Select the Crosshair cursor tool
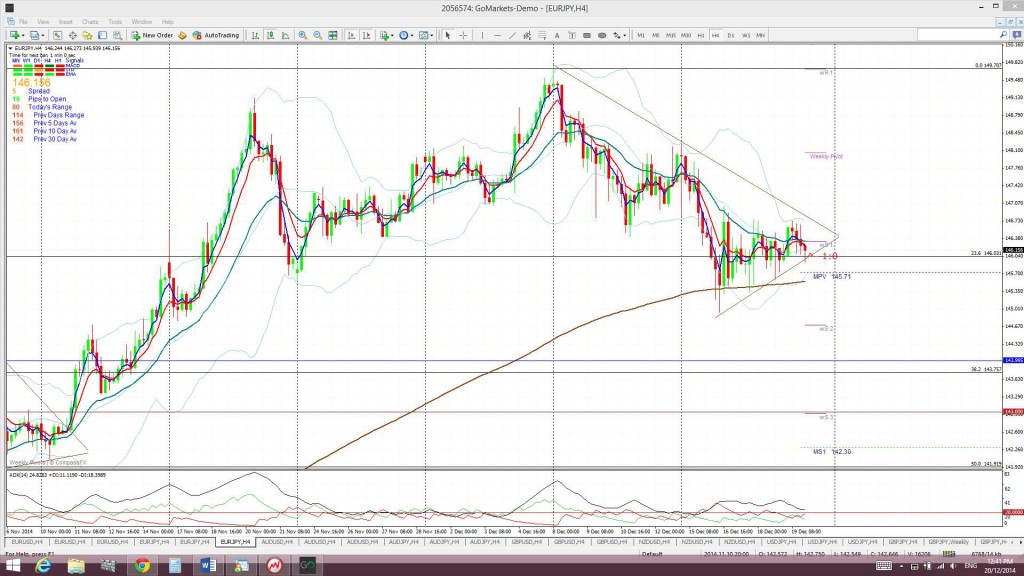Screen dimensions: 1024x576 463,35
